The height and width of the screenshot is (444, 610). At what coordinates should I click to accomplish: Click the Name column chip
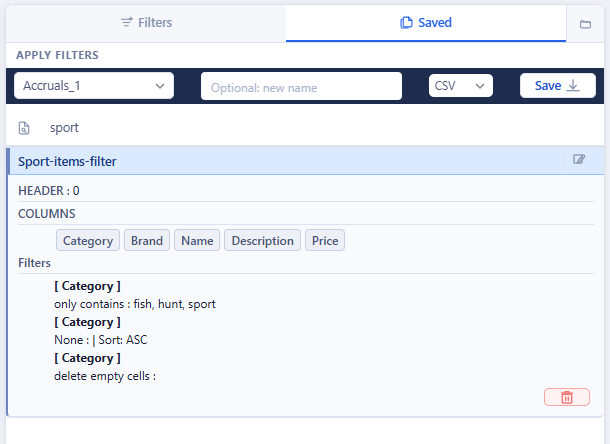click(x=197, y=240)
